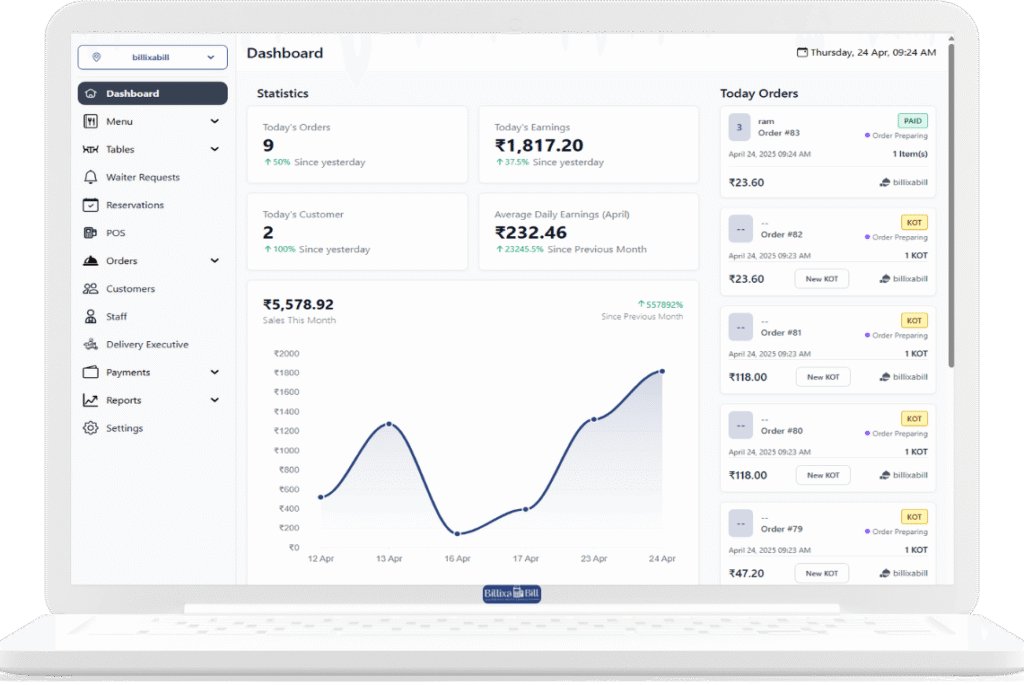Select the Reports chart icon

91,399
